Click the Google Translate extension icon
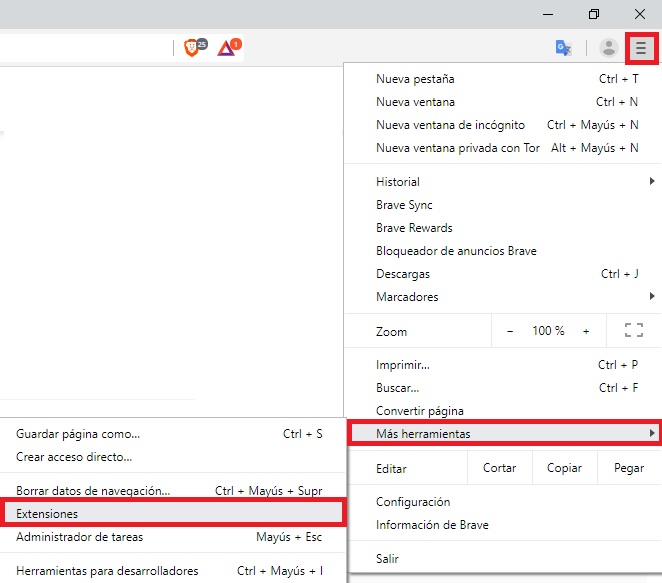662x583 pixels. pyautogui.click(x=564, y=48)
